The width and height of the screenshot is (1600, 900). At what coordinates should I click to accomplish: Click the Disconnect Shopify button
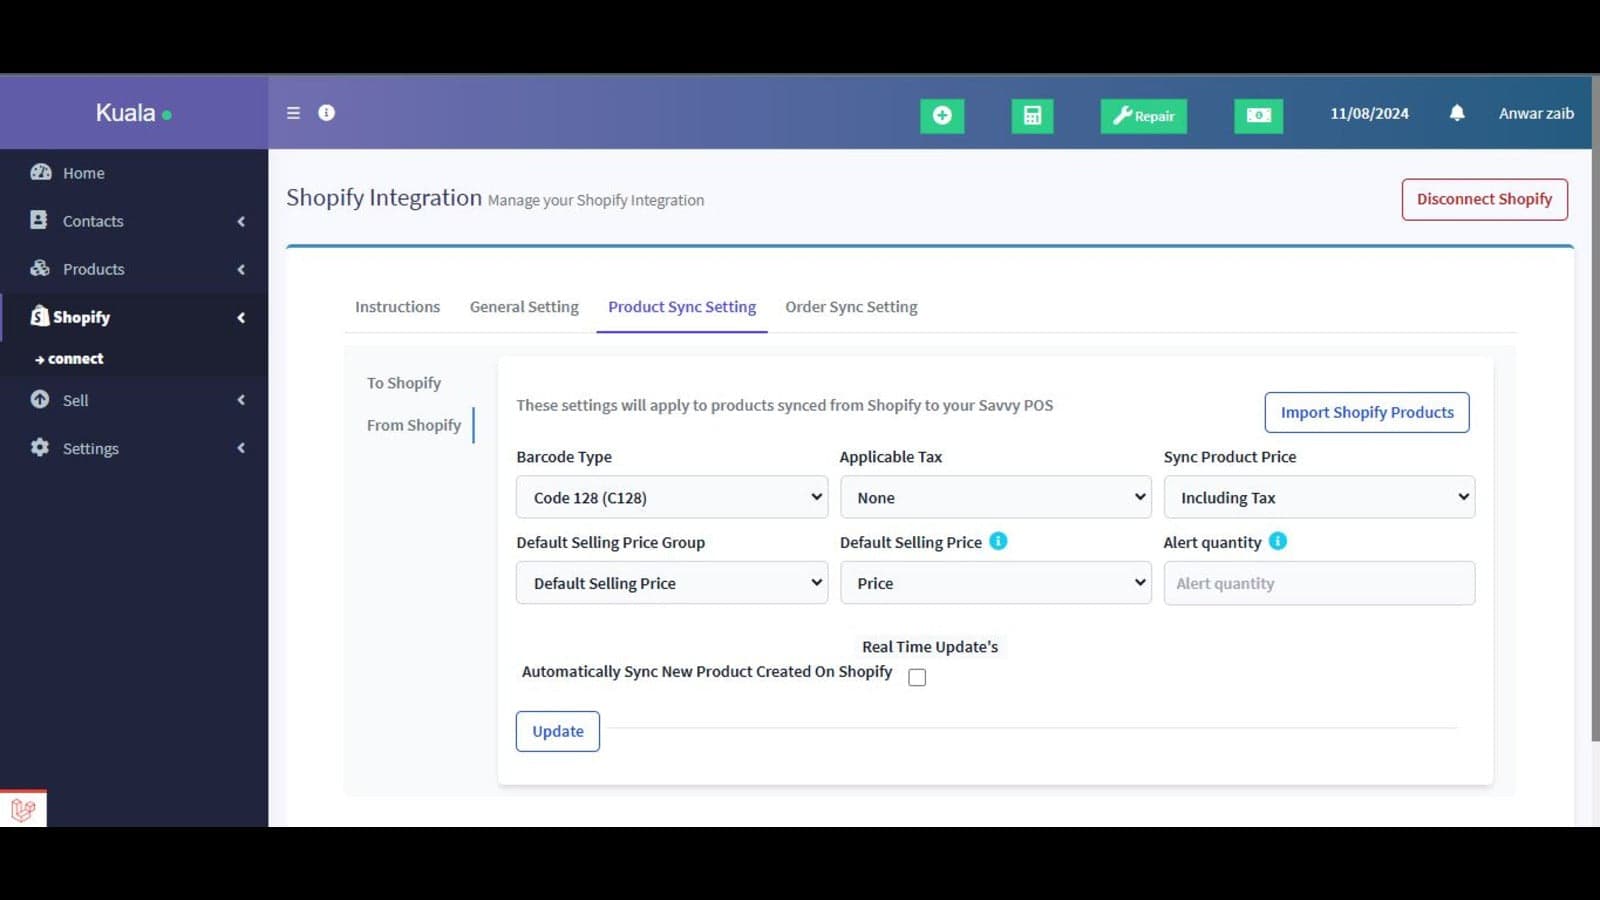coord(1484,199)
